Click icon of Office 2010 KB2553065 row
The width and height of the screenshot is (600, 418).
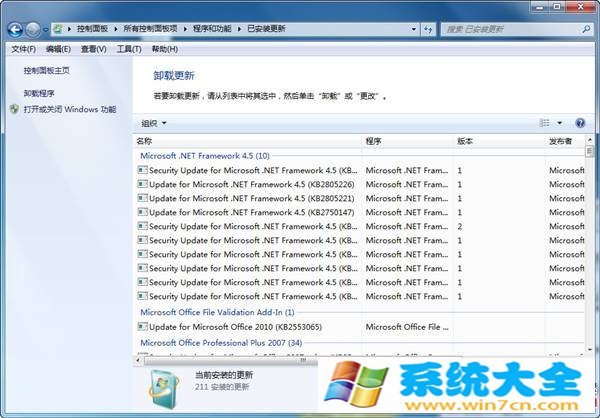point(142,327)
